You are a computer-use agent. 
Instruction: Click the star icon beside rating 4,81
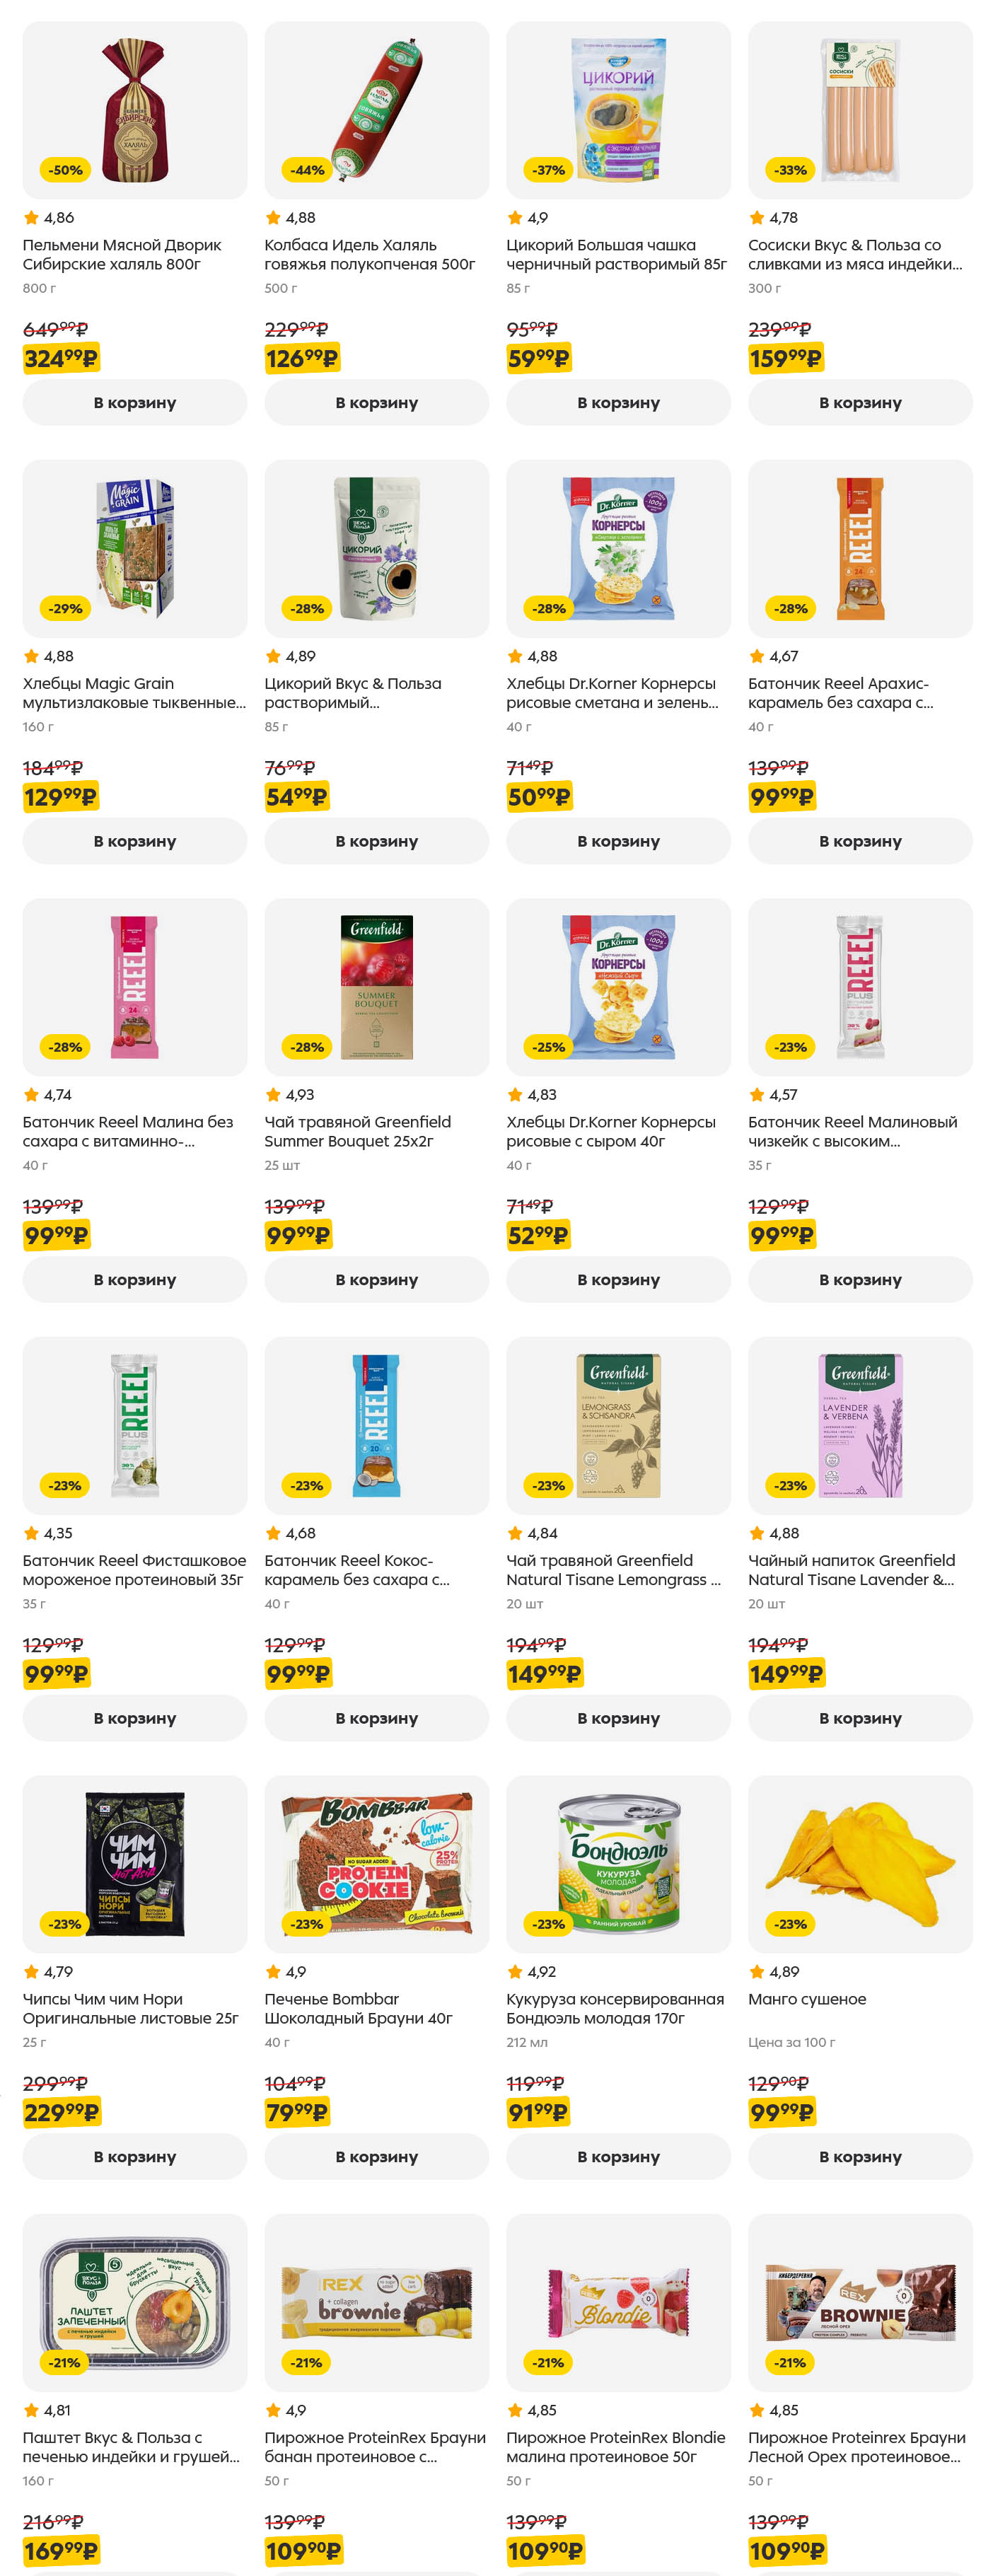[31, 2410]
